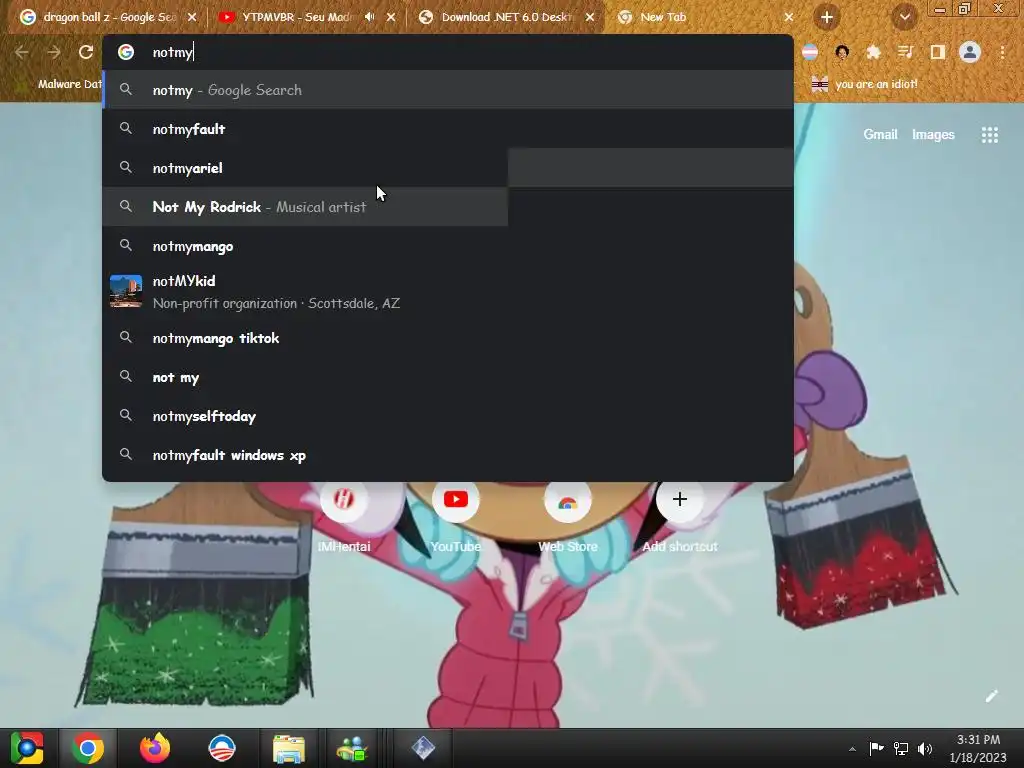Open the Google apps grid
This screenshot has height=768, width=1024.
point(989,135)
